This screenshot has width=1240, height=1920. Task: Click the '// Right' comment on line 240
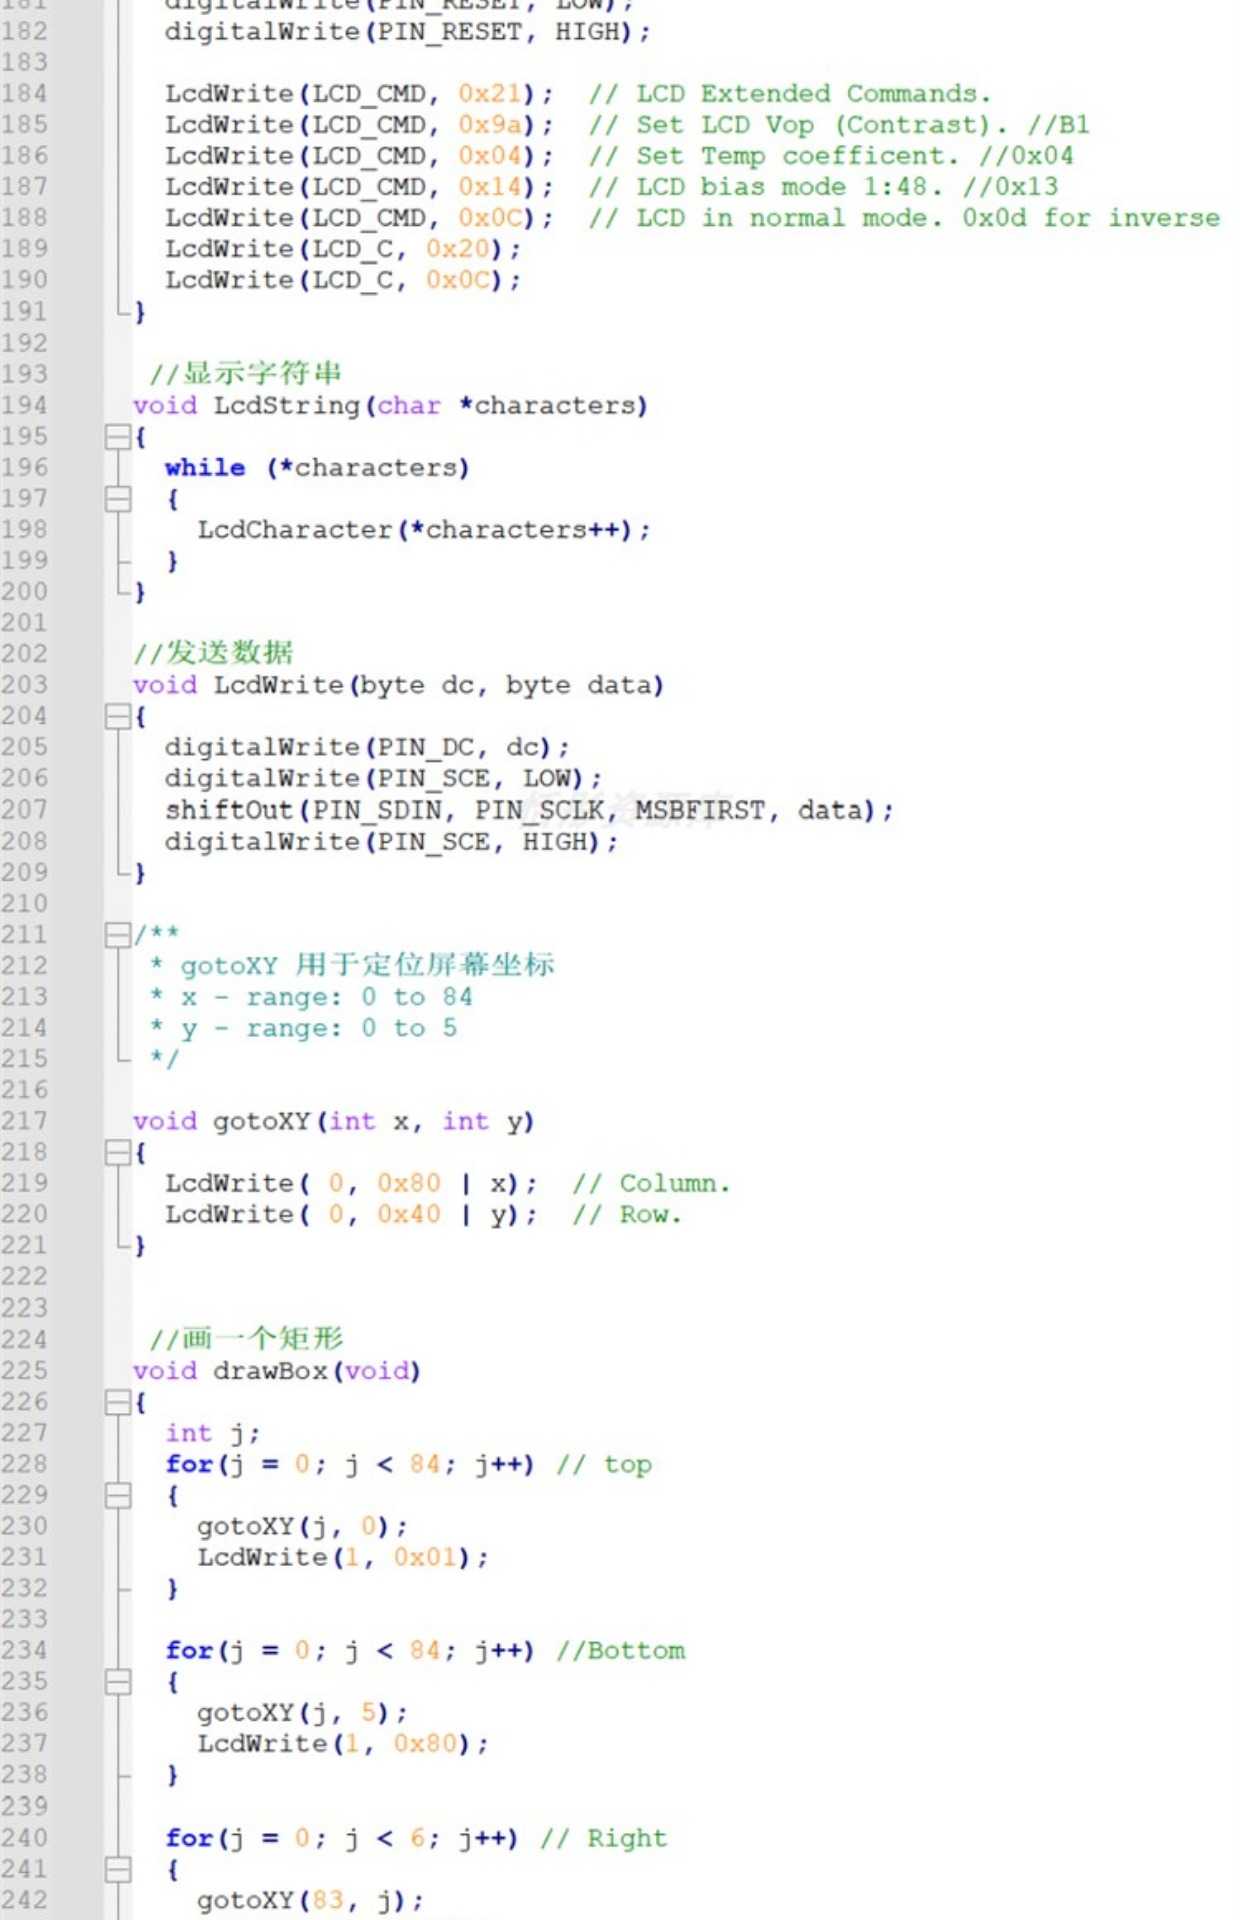604,1838
